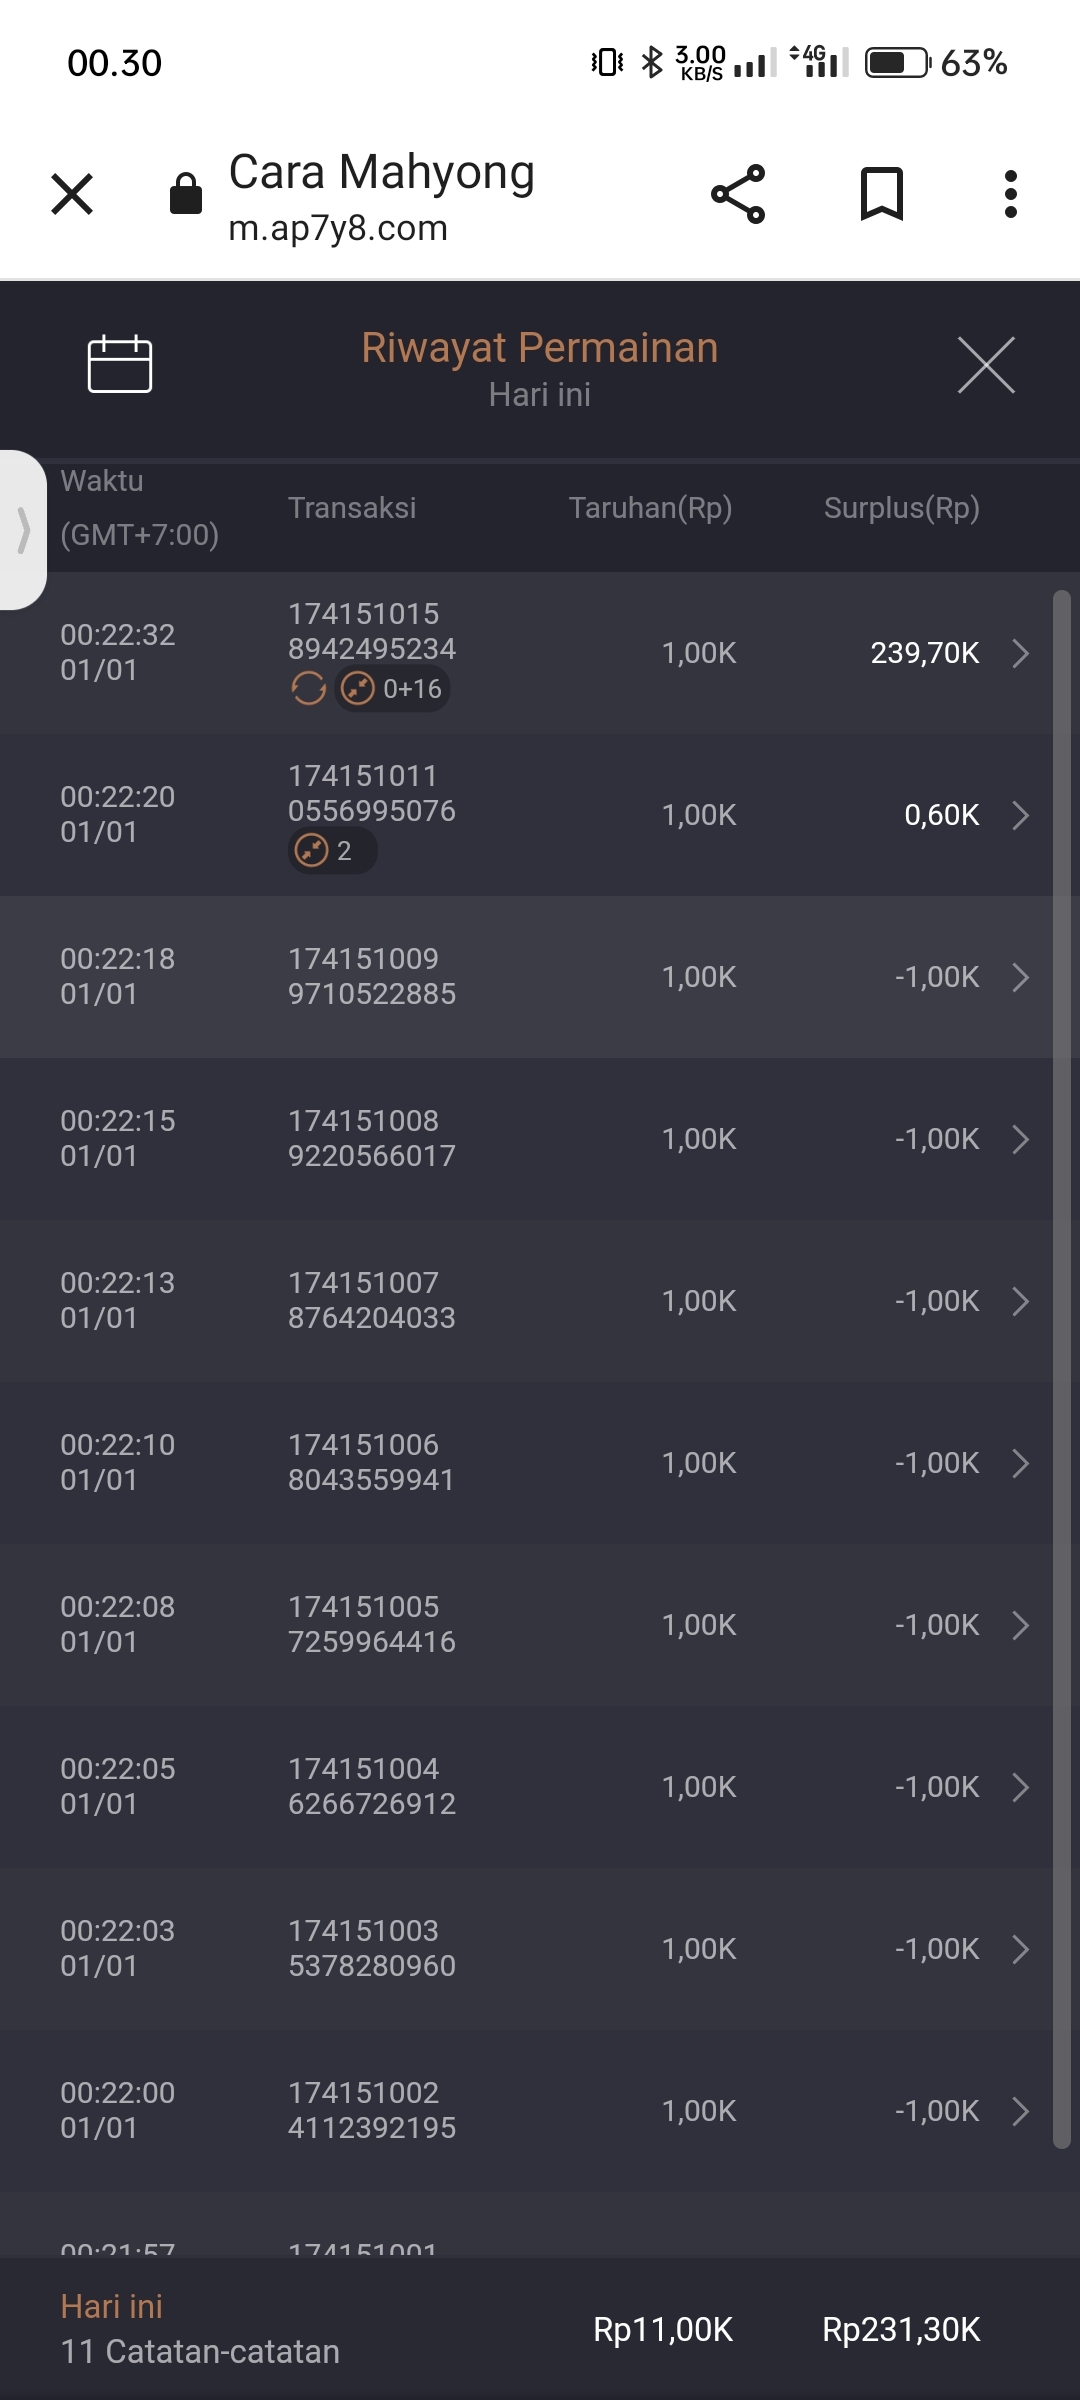Open the browser three-dot menu
This screenshot has width=1080, height=2400.
tap(1011, 194)
